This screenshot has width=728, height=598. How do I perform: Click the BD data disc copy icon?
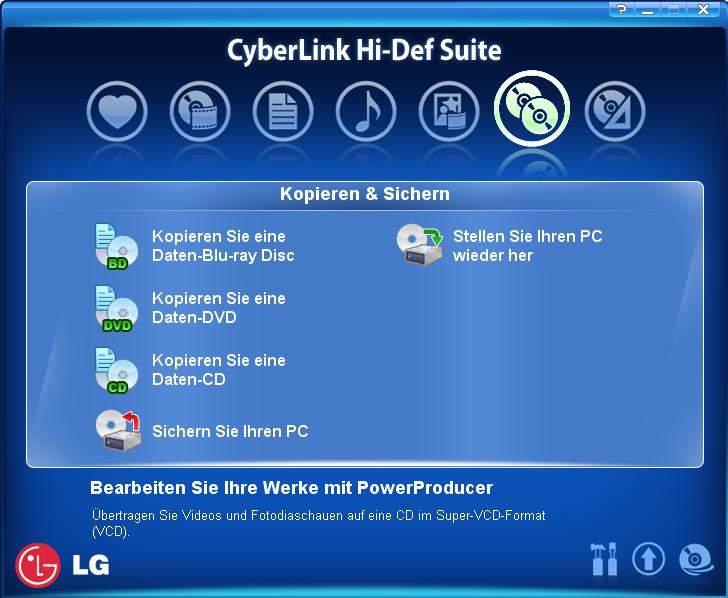pyautogui.click(x=117, y=246)
